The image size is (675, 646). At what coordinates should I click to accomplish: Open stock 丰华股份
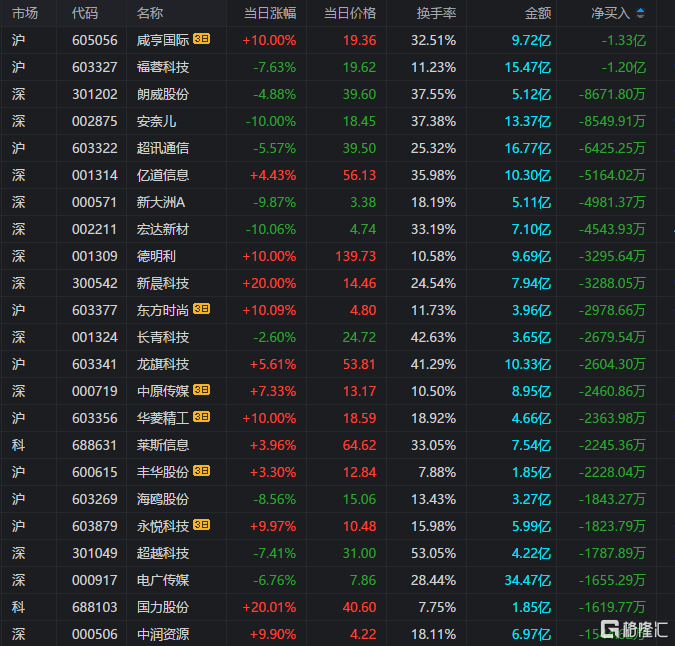(163, 472)
